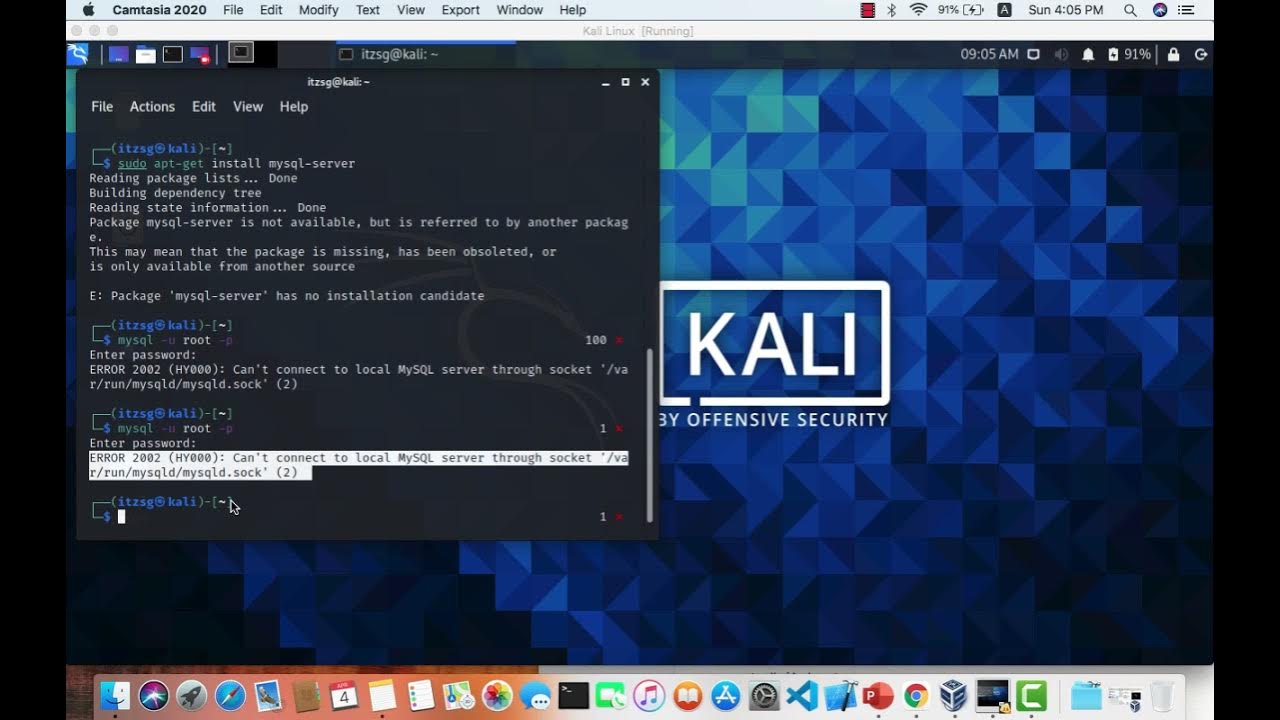The width and height of the screenshot is (1280, 720).
Task: Maximize the itzsg@kali terminal window
Action: [x=625, y=82]
